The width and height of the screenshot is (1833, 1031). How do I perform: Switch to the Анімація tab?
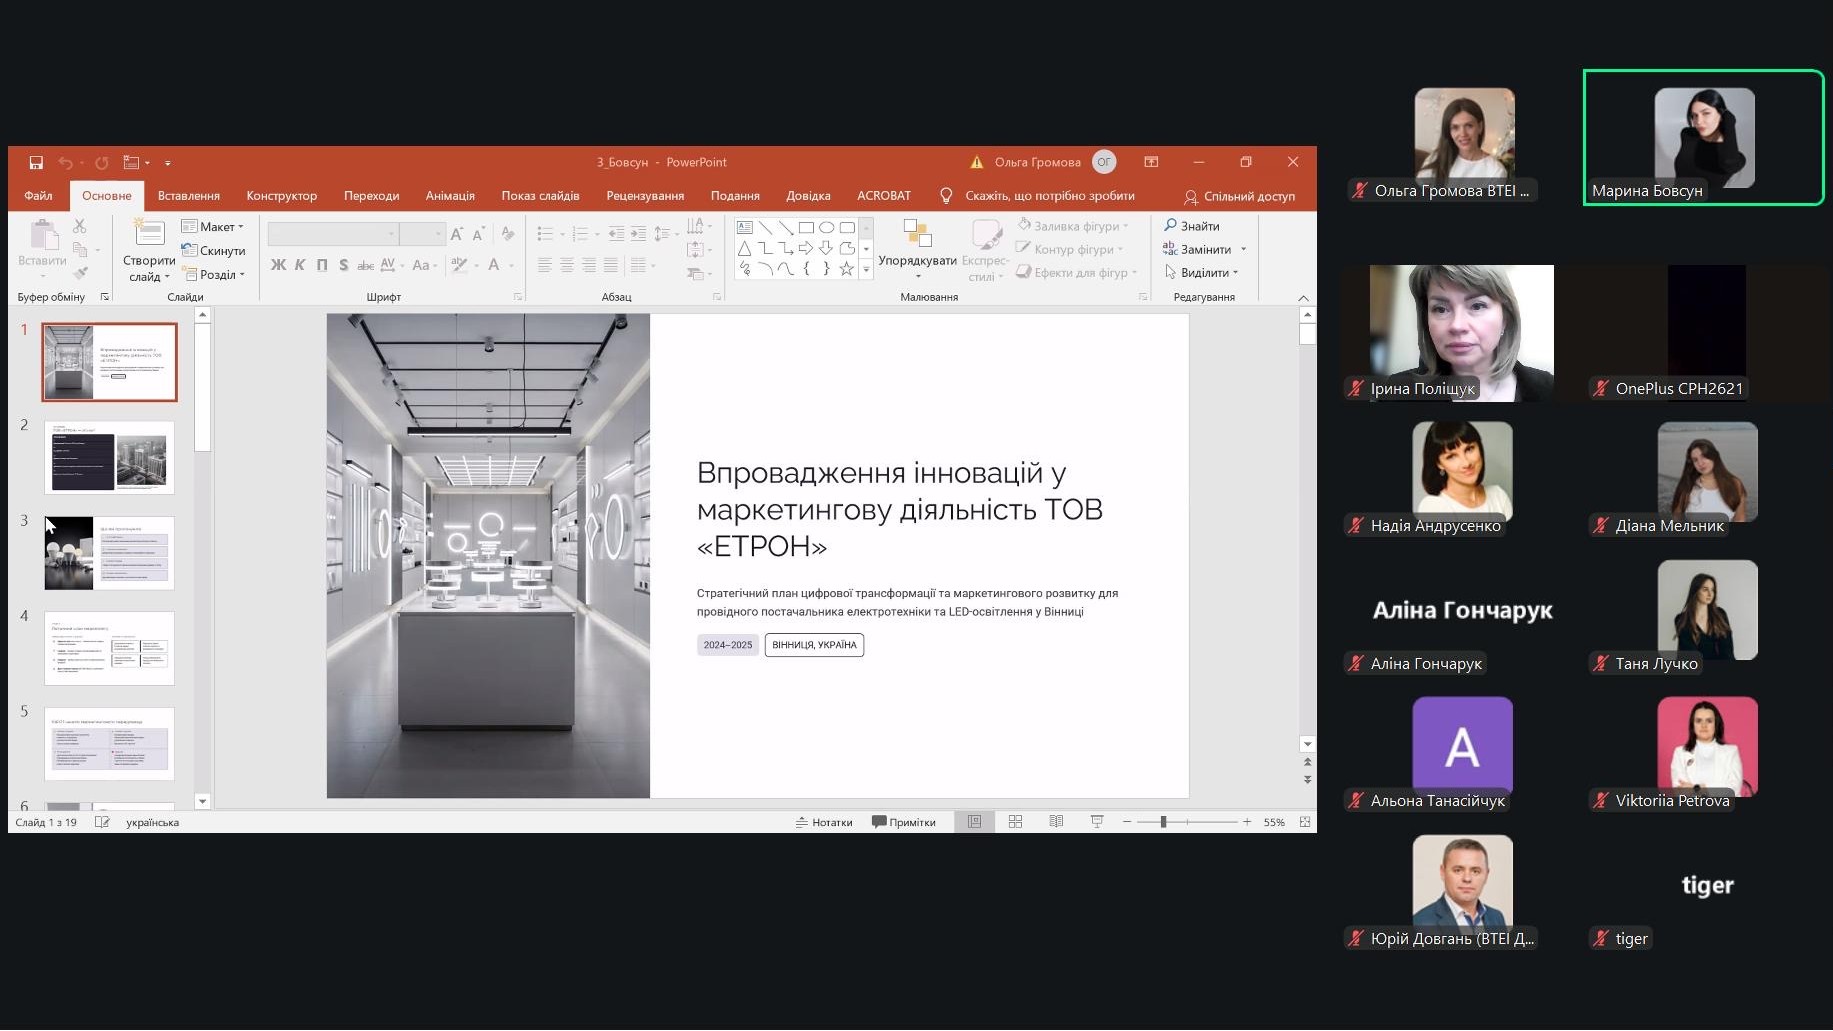point(450,196)
